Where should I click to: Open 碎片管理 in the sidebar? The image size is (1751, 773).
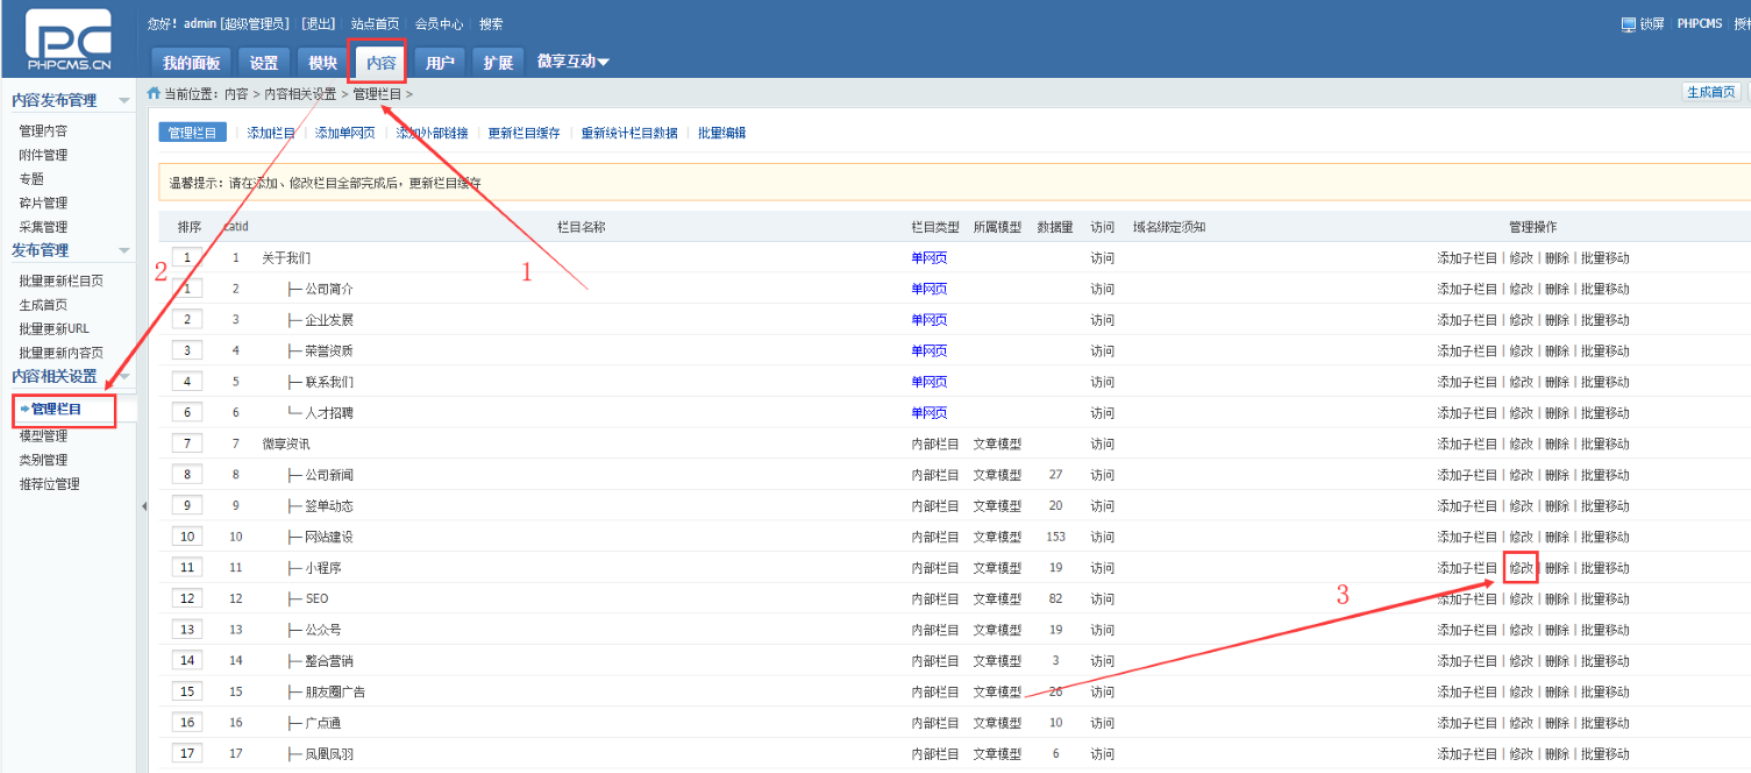pyautogui.click(x=43, y=203)
